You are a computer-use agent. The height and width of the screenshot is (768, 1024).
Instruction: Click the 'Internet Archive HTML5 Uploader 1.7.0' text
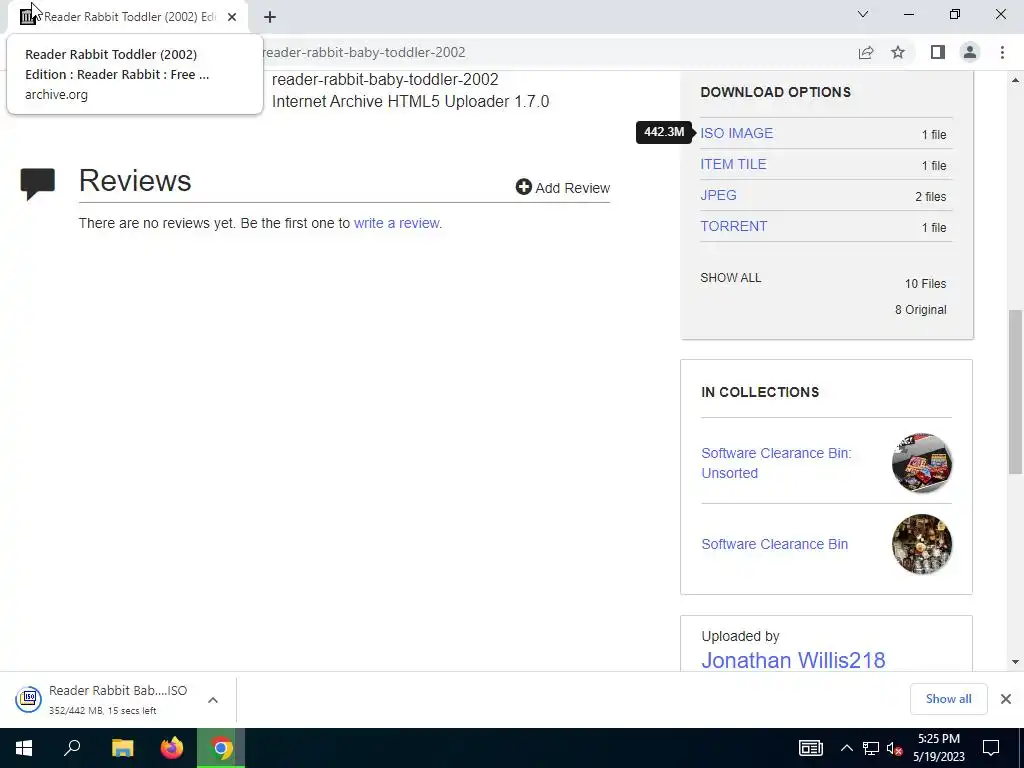pos(410,102)
